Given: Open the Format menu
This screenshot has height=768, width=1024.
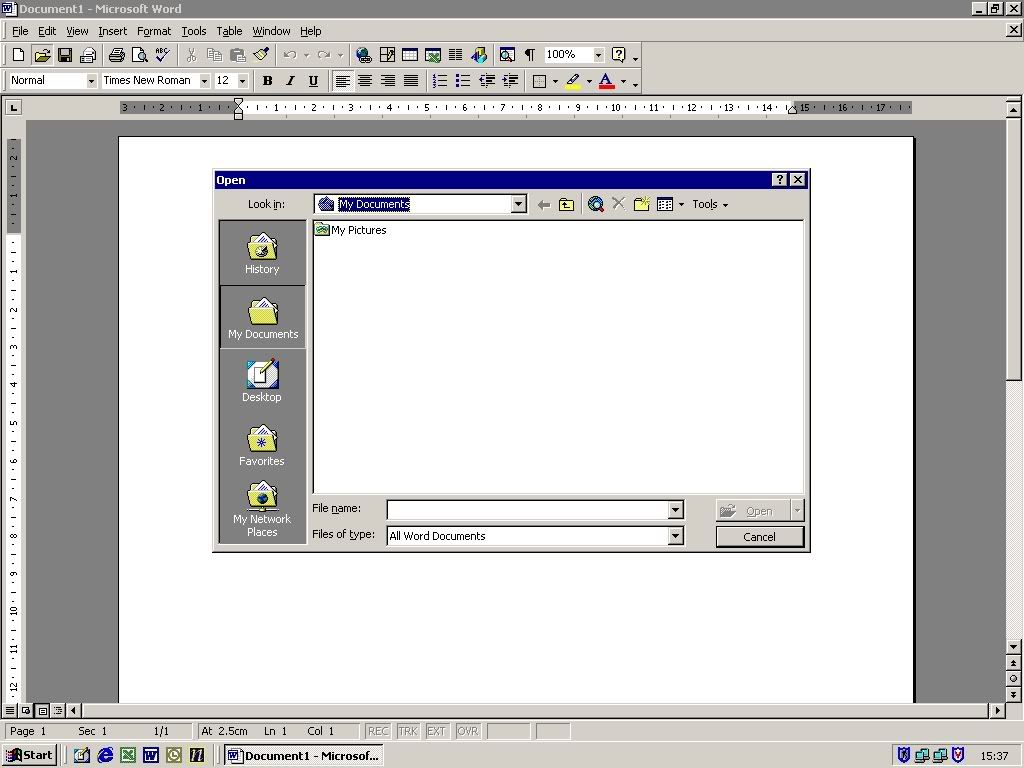Looking at the screenshot, I should tap(153, 31).
